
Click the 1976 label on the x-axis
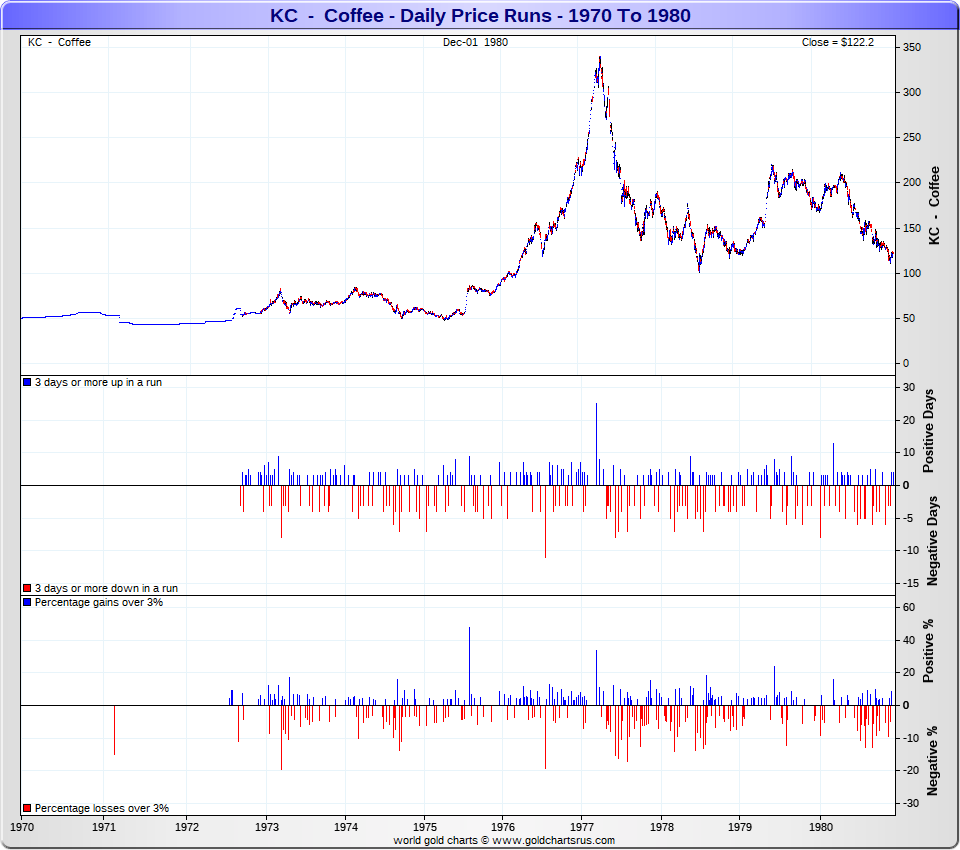[x=503, y=827]
